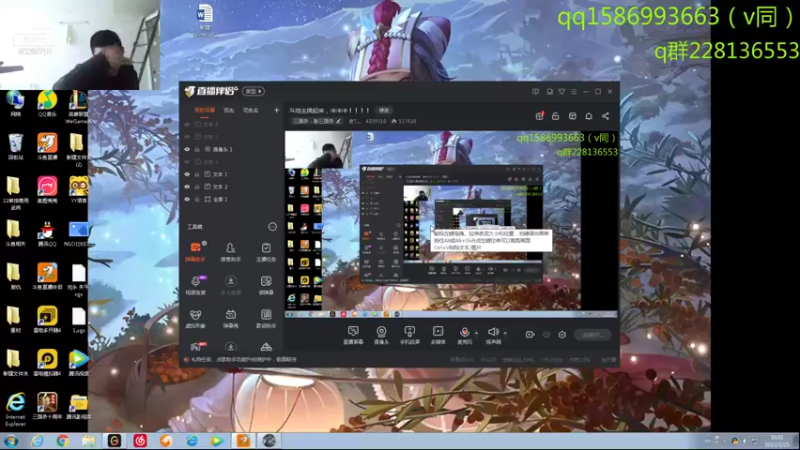Image resolution: width=800 pixels, height=450 pixels.
Task: Hide the 文本 1 source
Action: [187, 174]
